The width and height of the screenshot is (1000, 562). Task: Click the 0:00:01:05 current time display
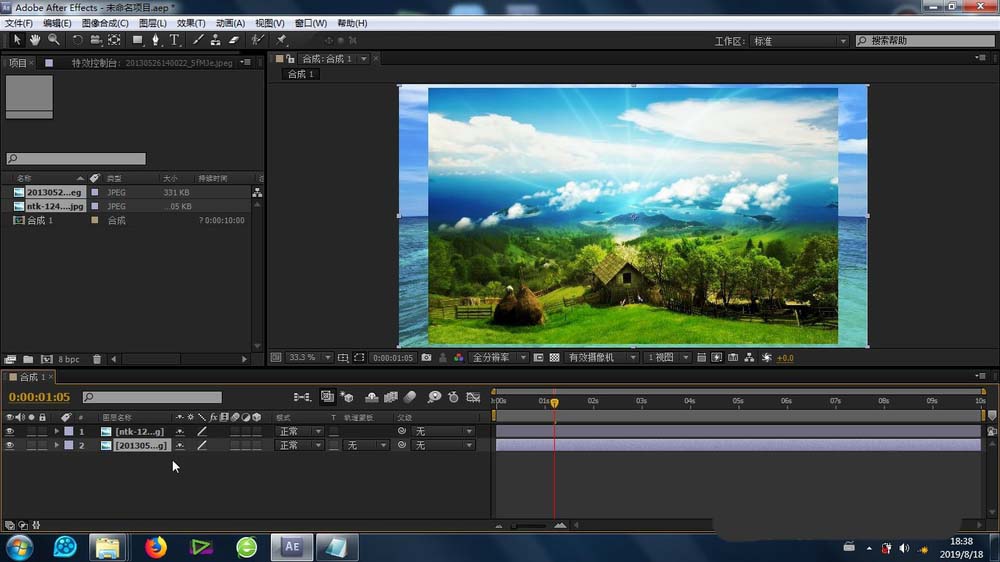click(x=40, y=397)
